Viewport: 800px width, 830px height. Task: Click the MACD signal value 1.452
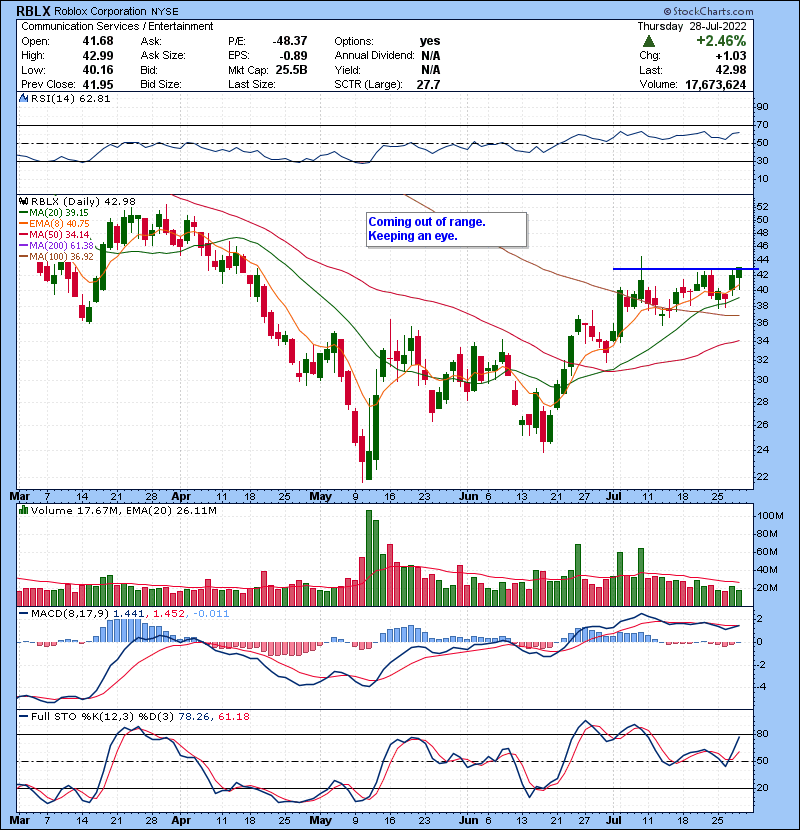click(169, 614)
